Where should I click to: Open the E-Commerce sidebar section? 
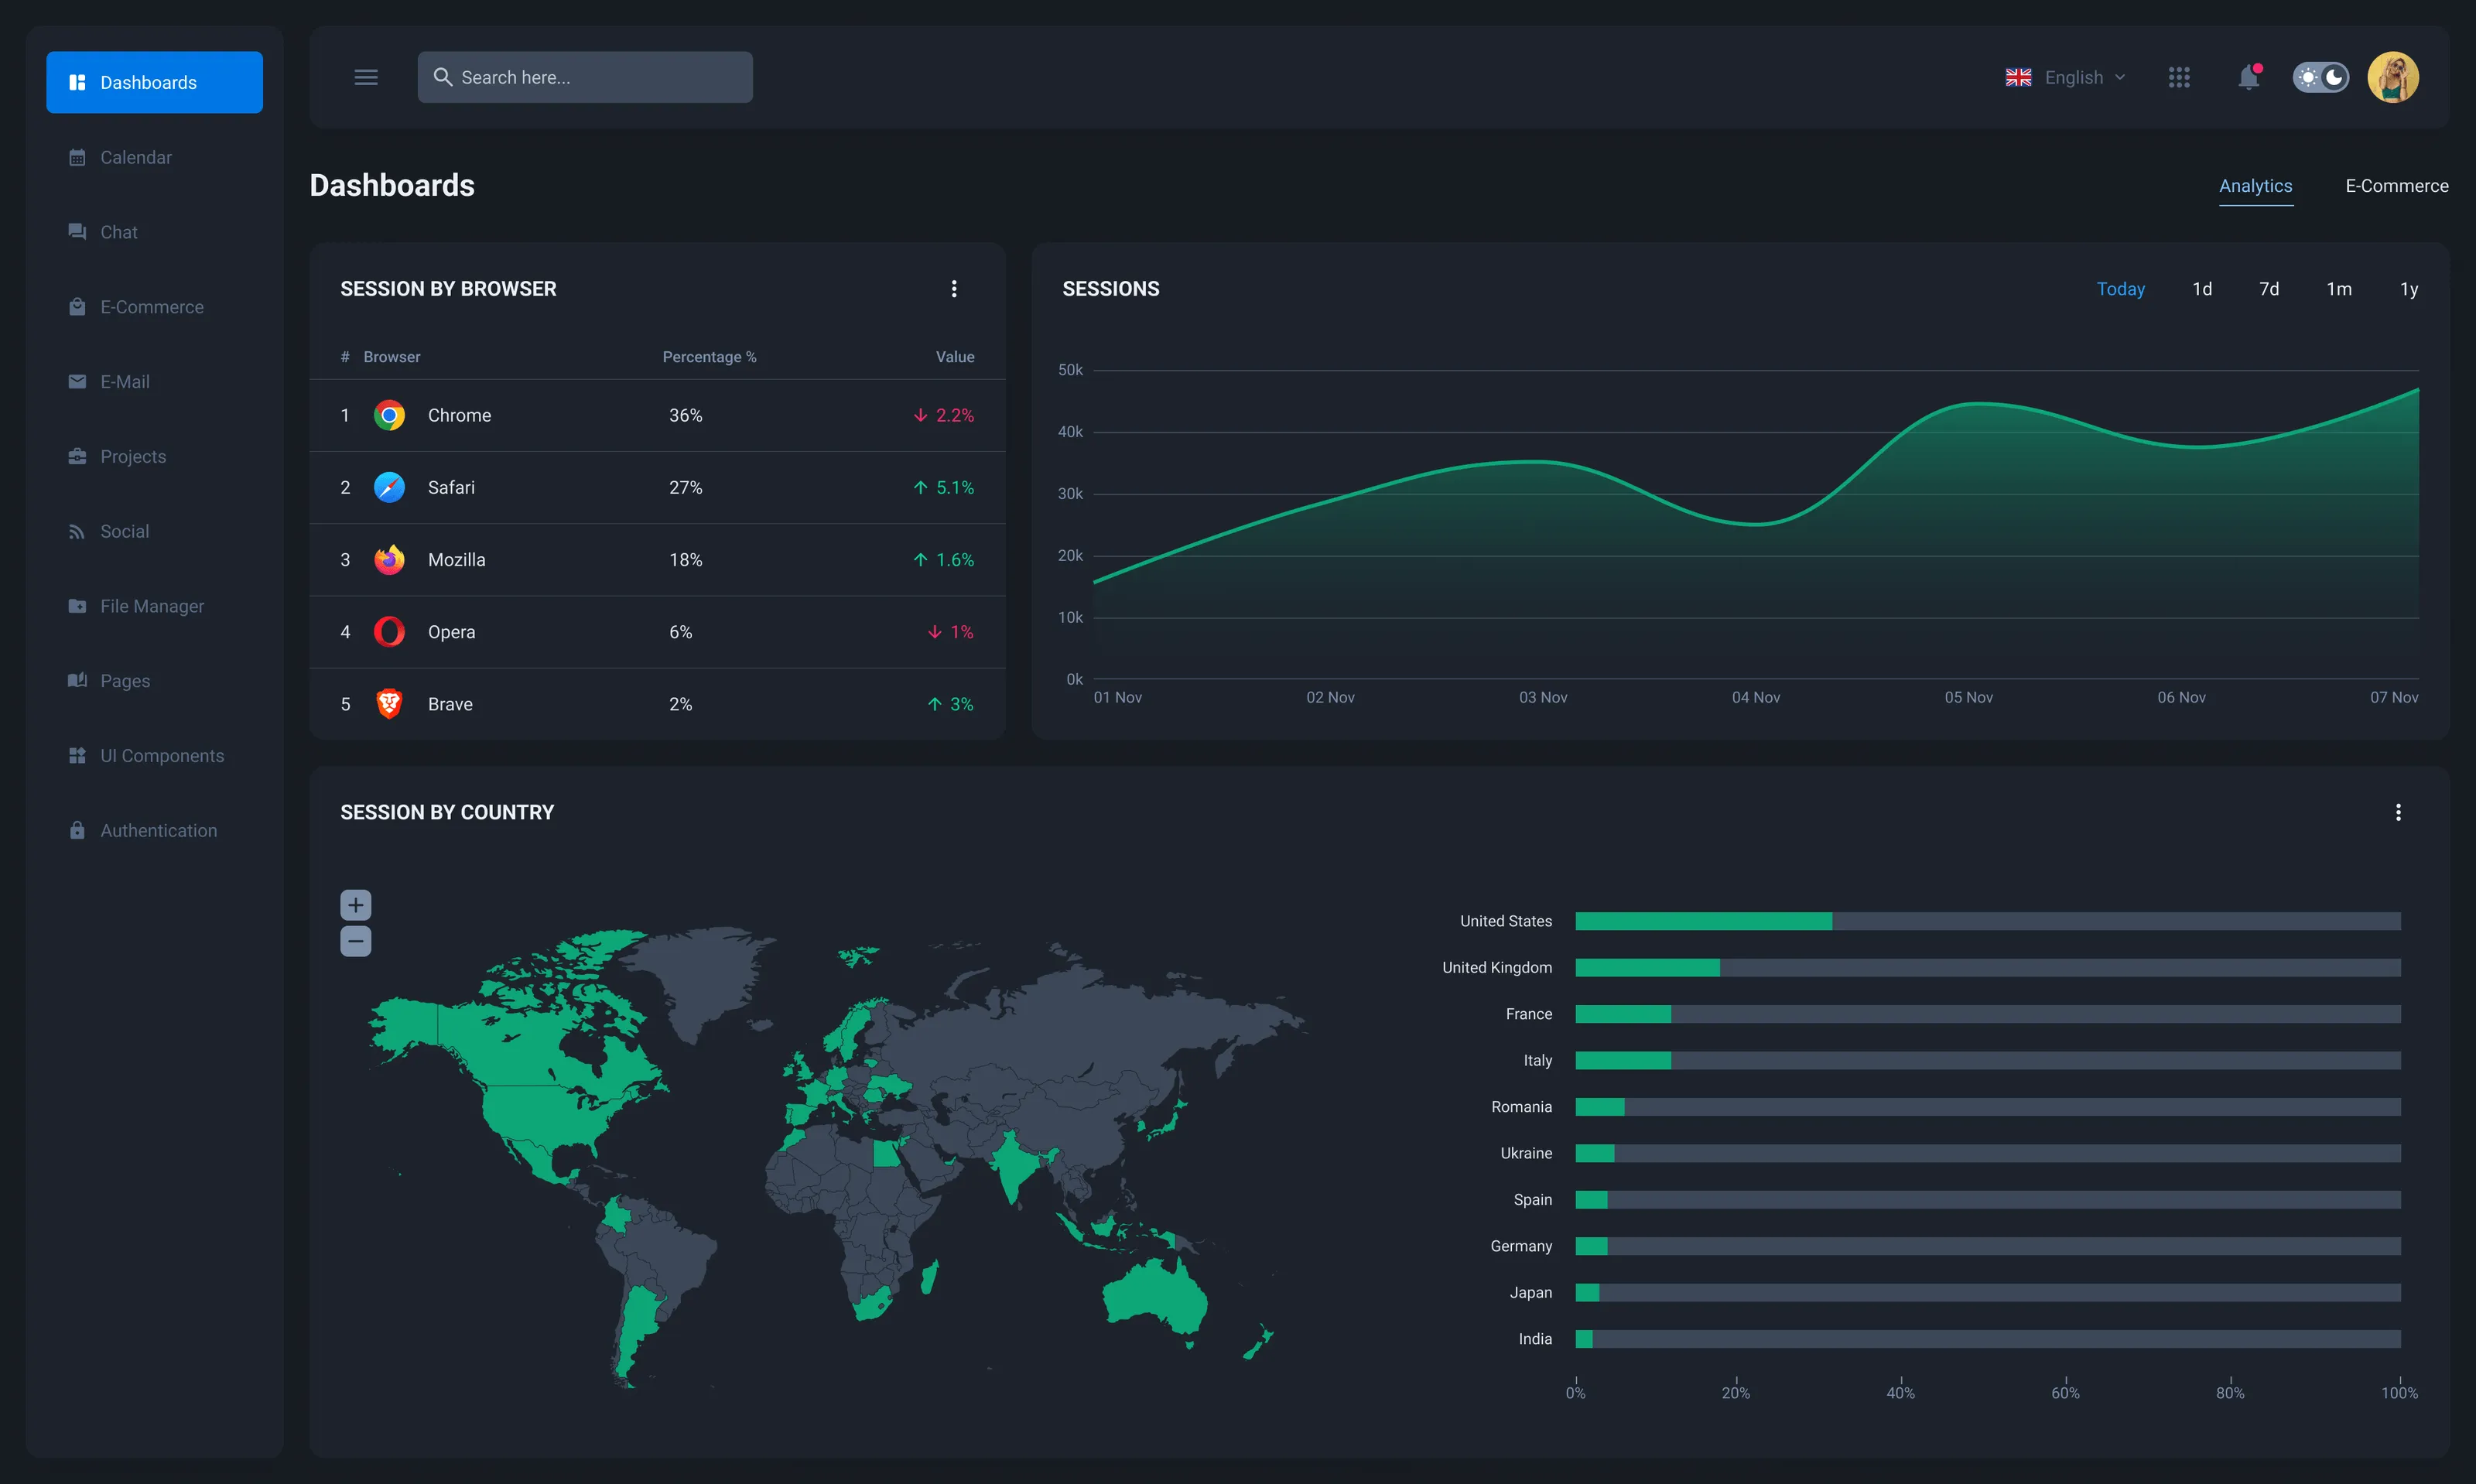(x=151, y=306)
